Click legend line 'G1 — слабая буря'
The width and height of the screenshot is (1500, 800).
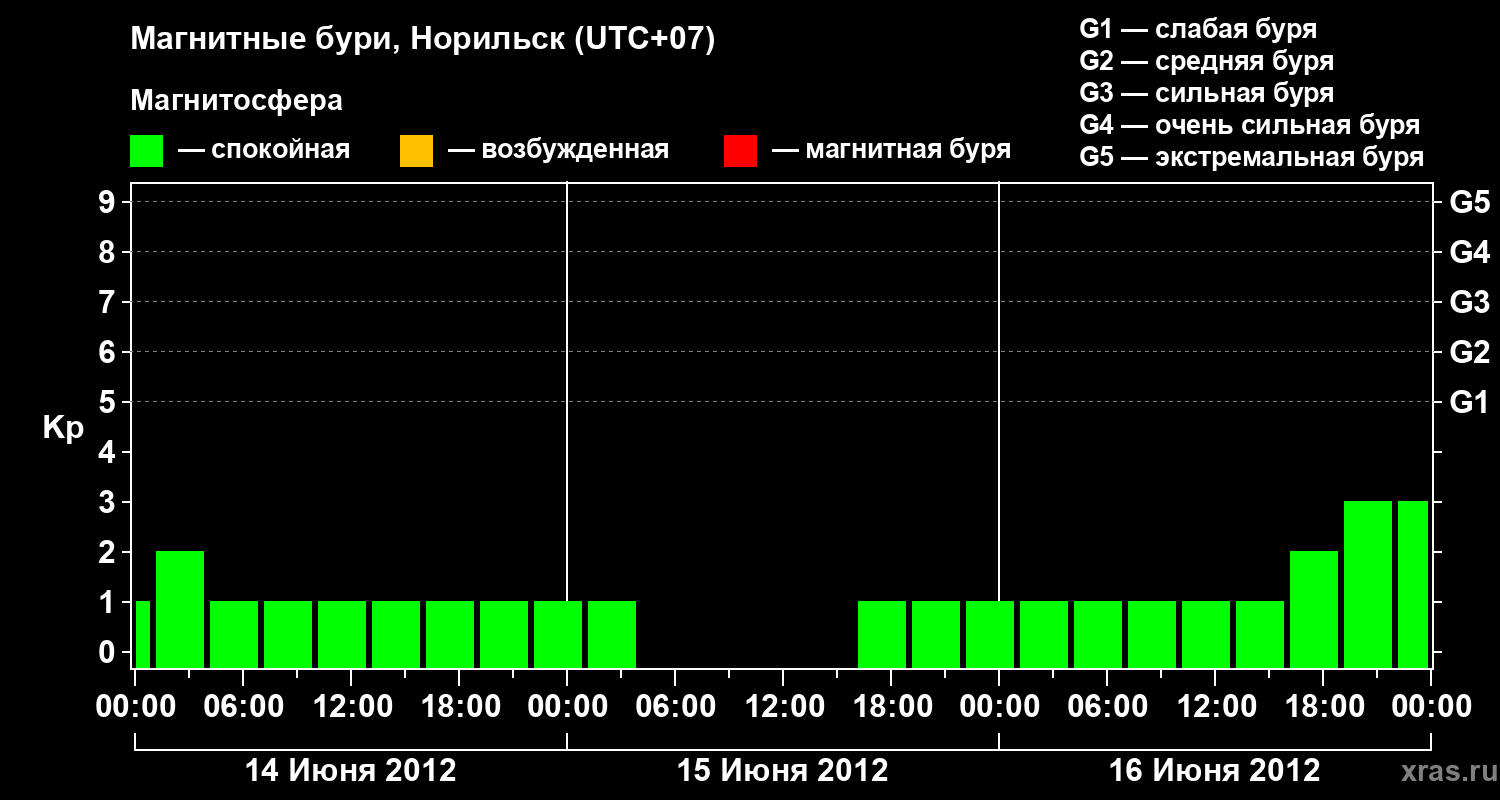[1198, 29]
